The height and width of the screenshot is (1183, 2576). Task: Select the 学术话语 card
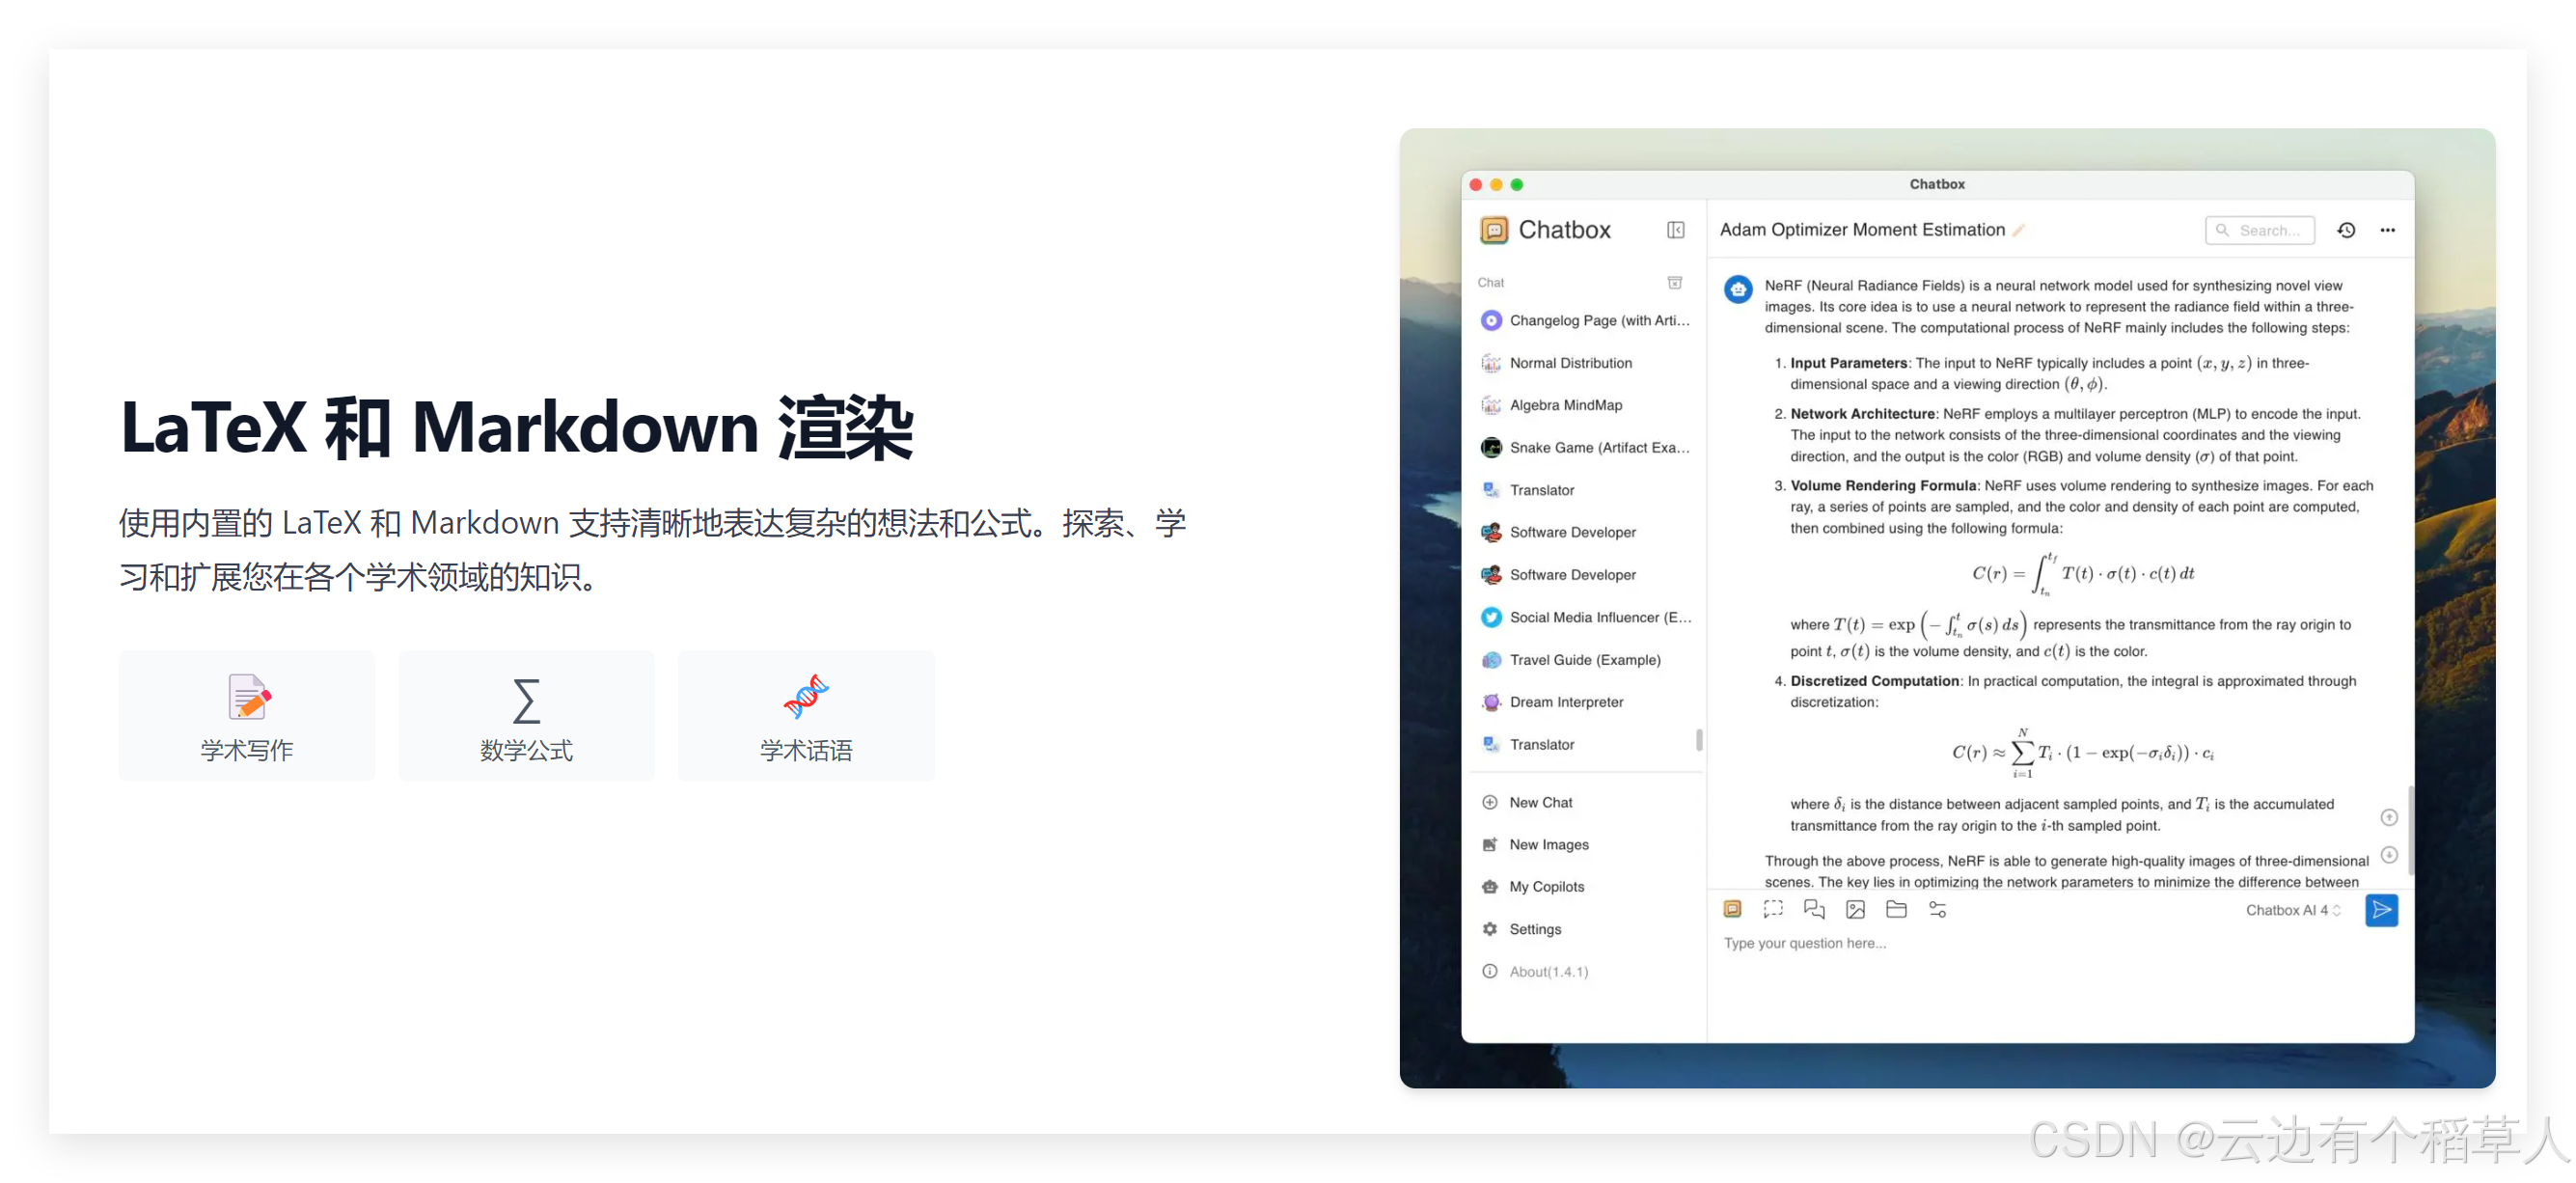click(x=806, y=716)
